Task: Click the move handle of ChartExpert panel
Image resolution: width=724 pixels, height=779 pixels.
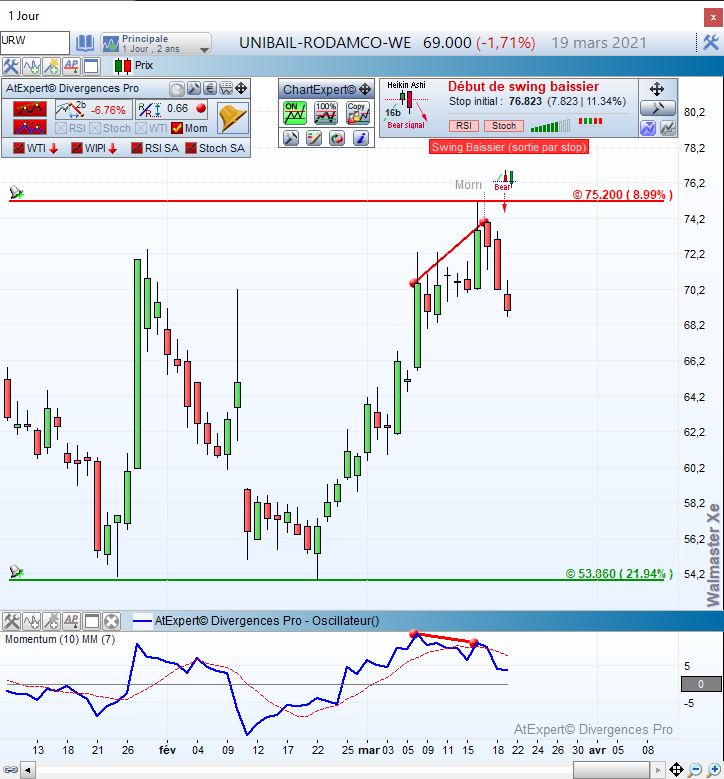Action: tap(365, 89)
